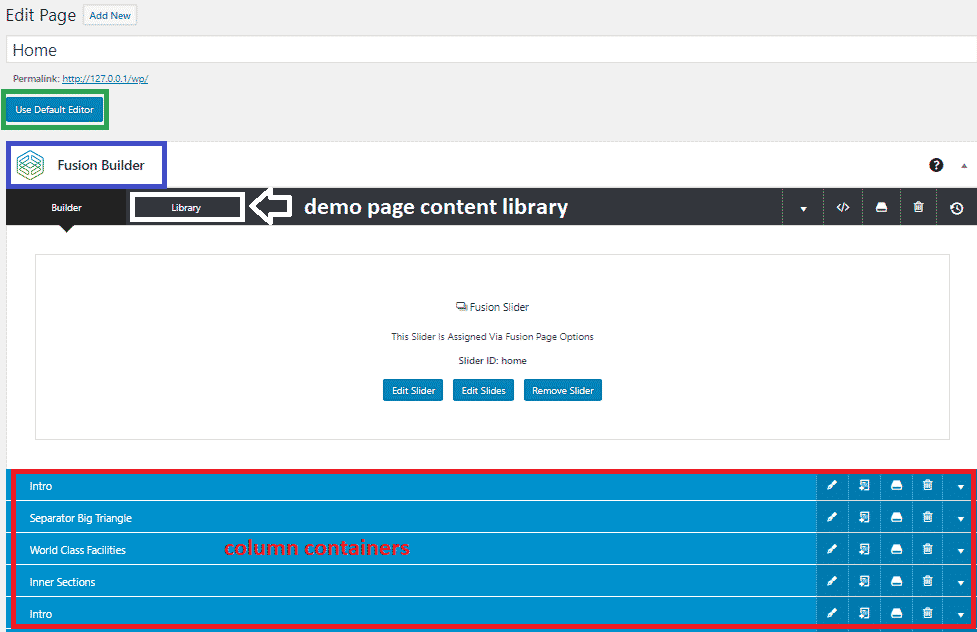Click the 'Slider ID: home' text
This screenshot has height=632, width=977.
[492, 360]
